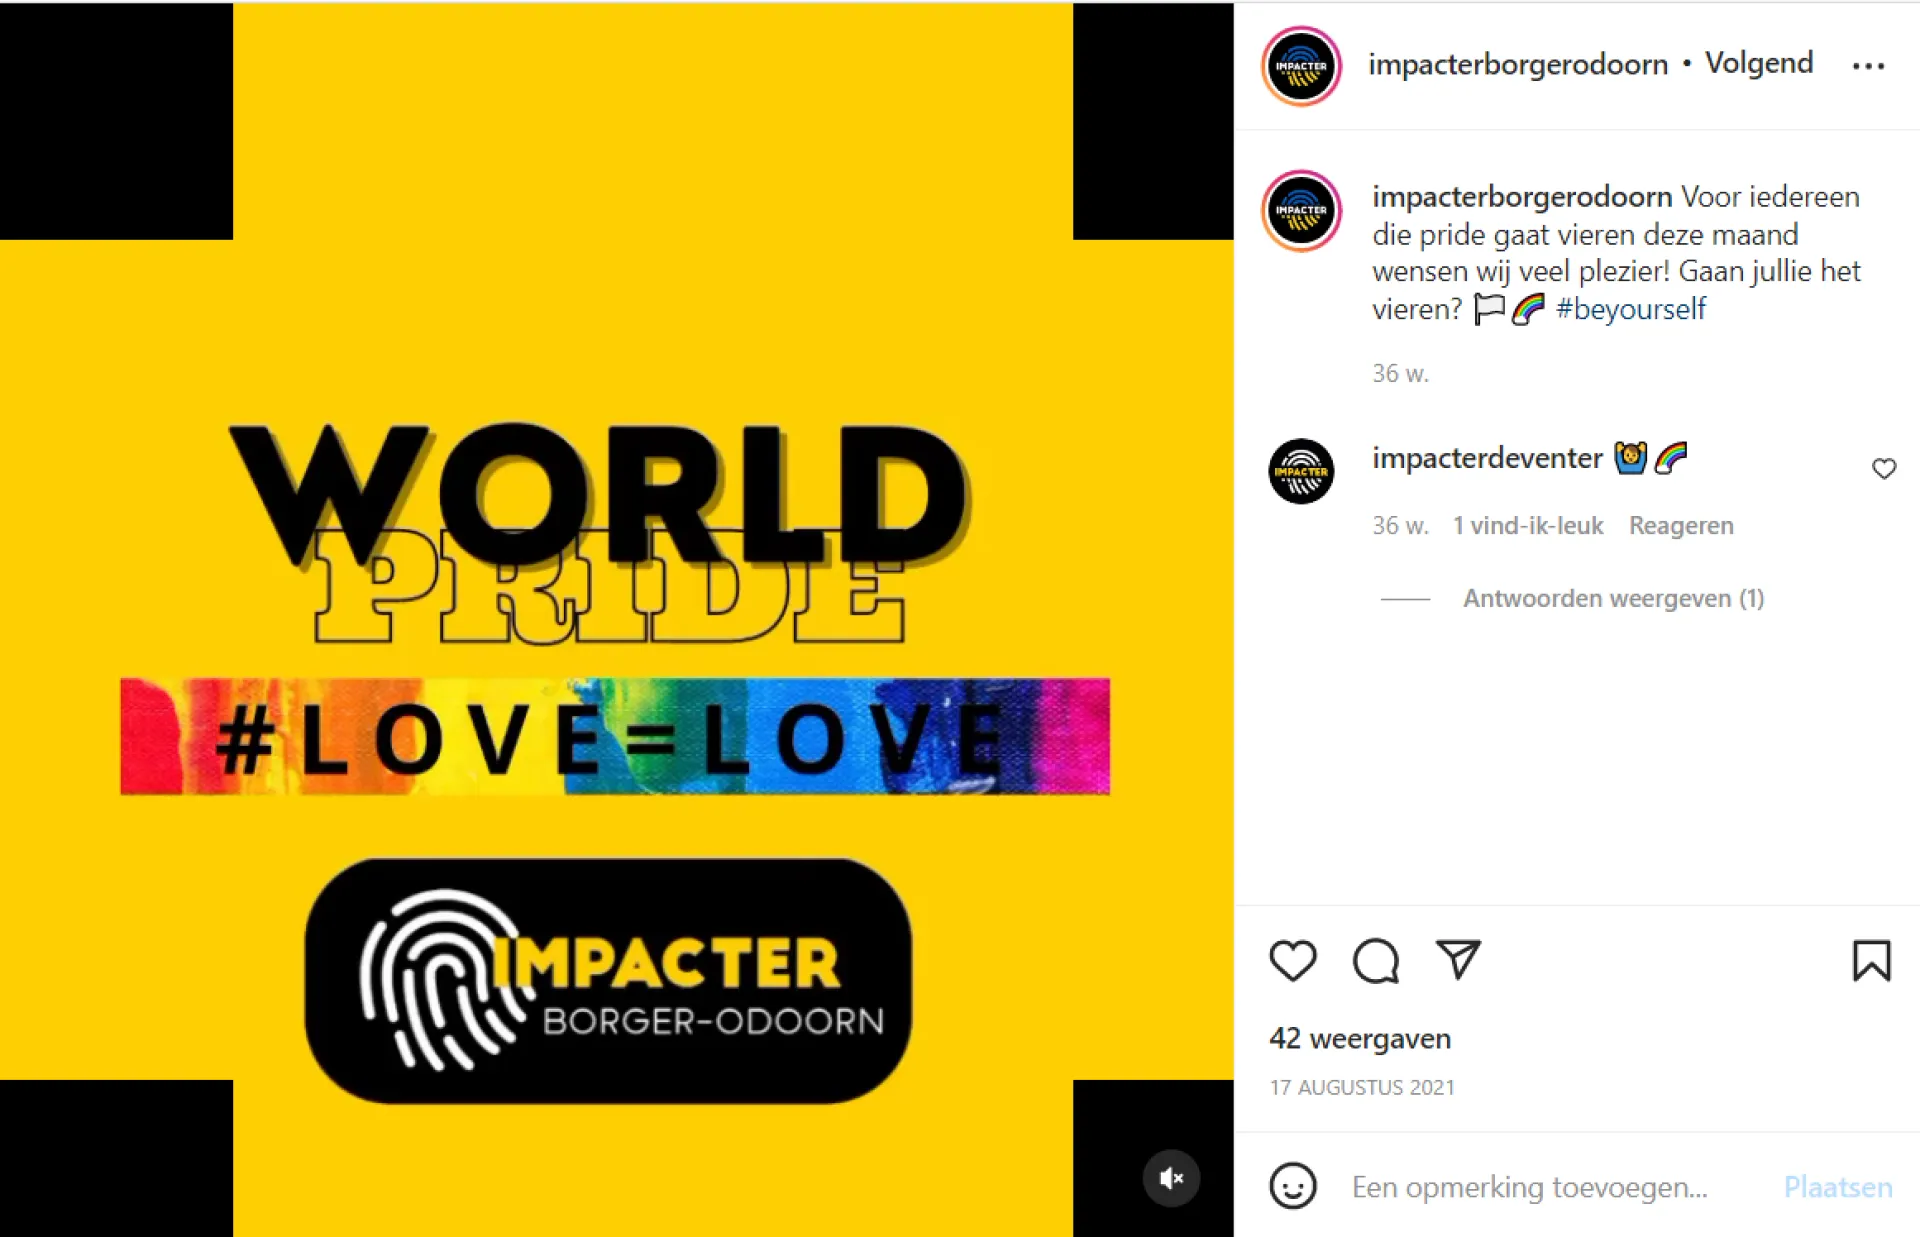Expand Antwoorden weergeven (1) replies

(1613, 598)
